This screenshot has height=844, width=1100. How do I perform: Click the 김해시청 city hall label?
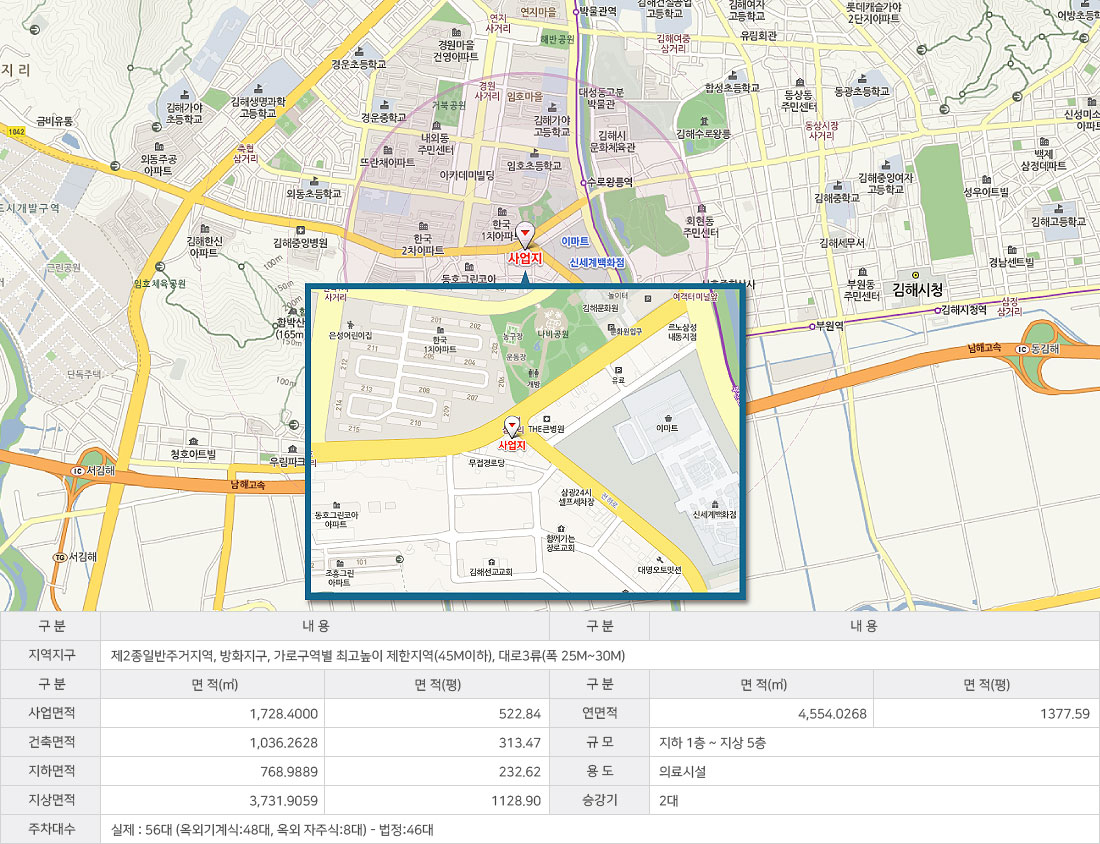pyautogui.click(x=918, y=290)
